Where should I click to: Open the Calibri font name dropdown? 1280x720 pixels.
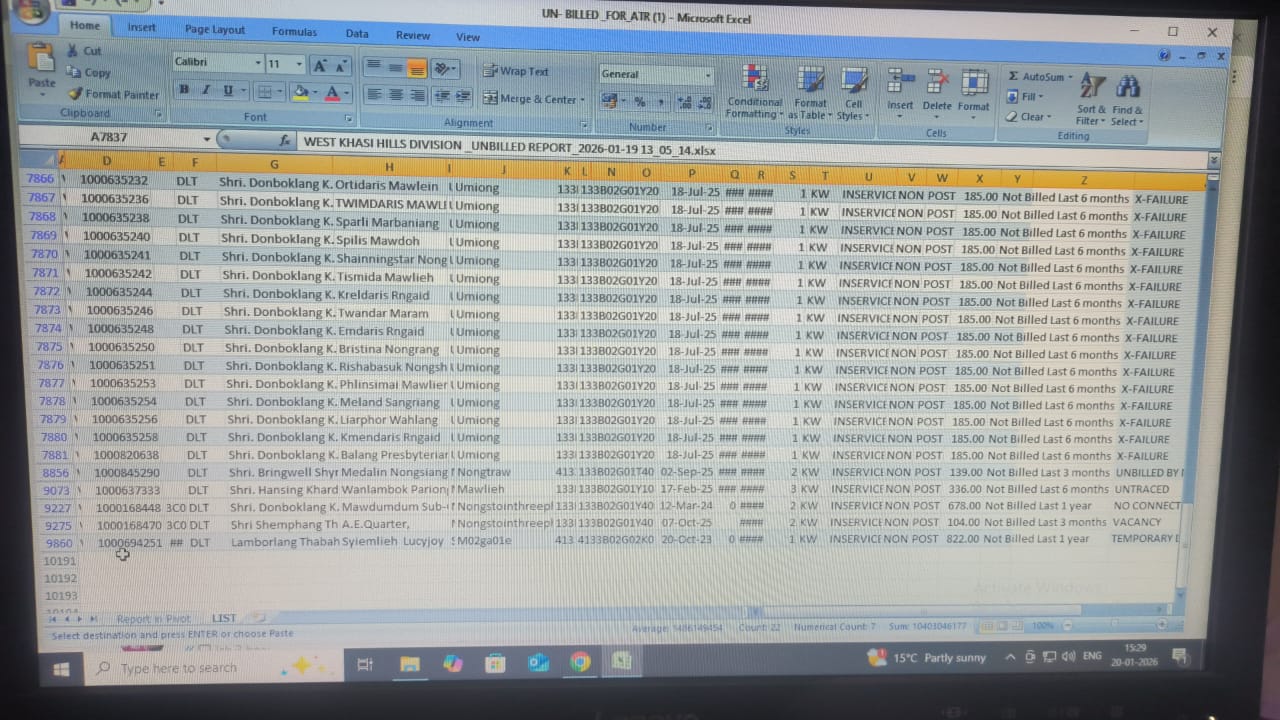[259, 63]
